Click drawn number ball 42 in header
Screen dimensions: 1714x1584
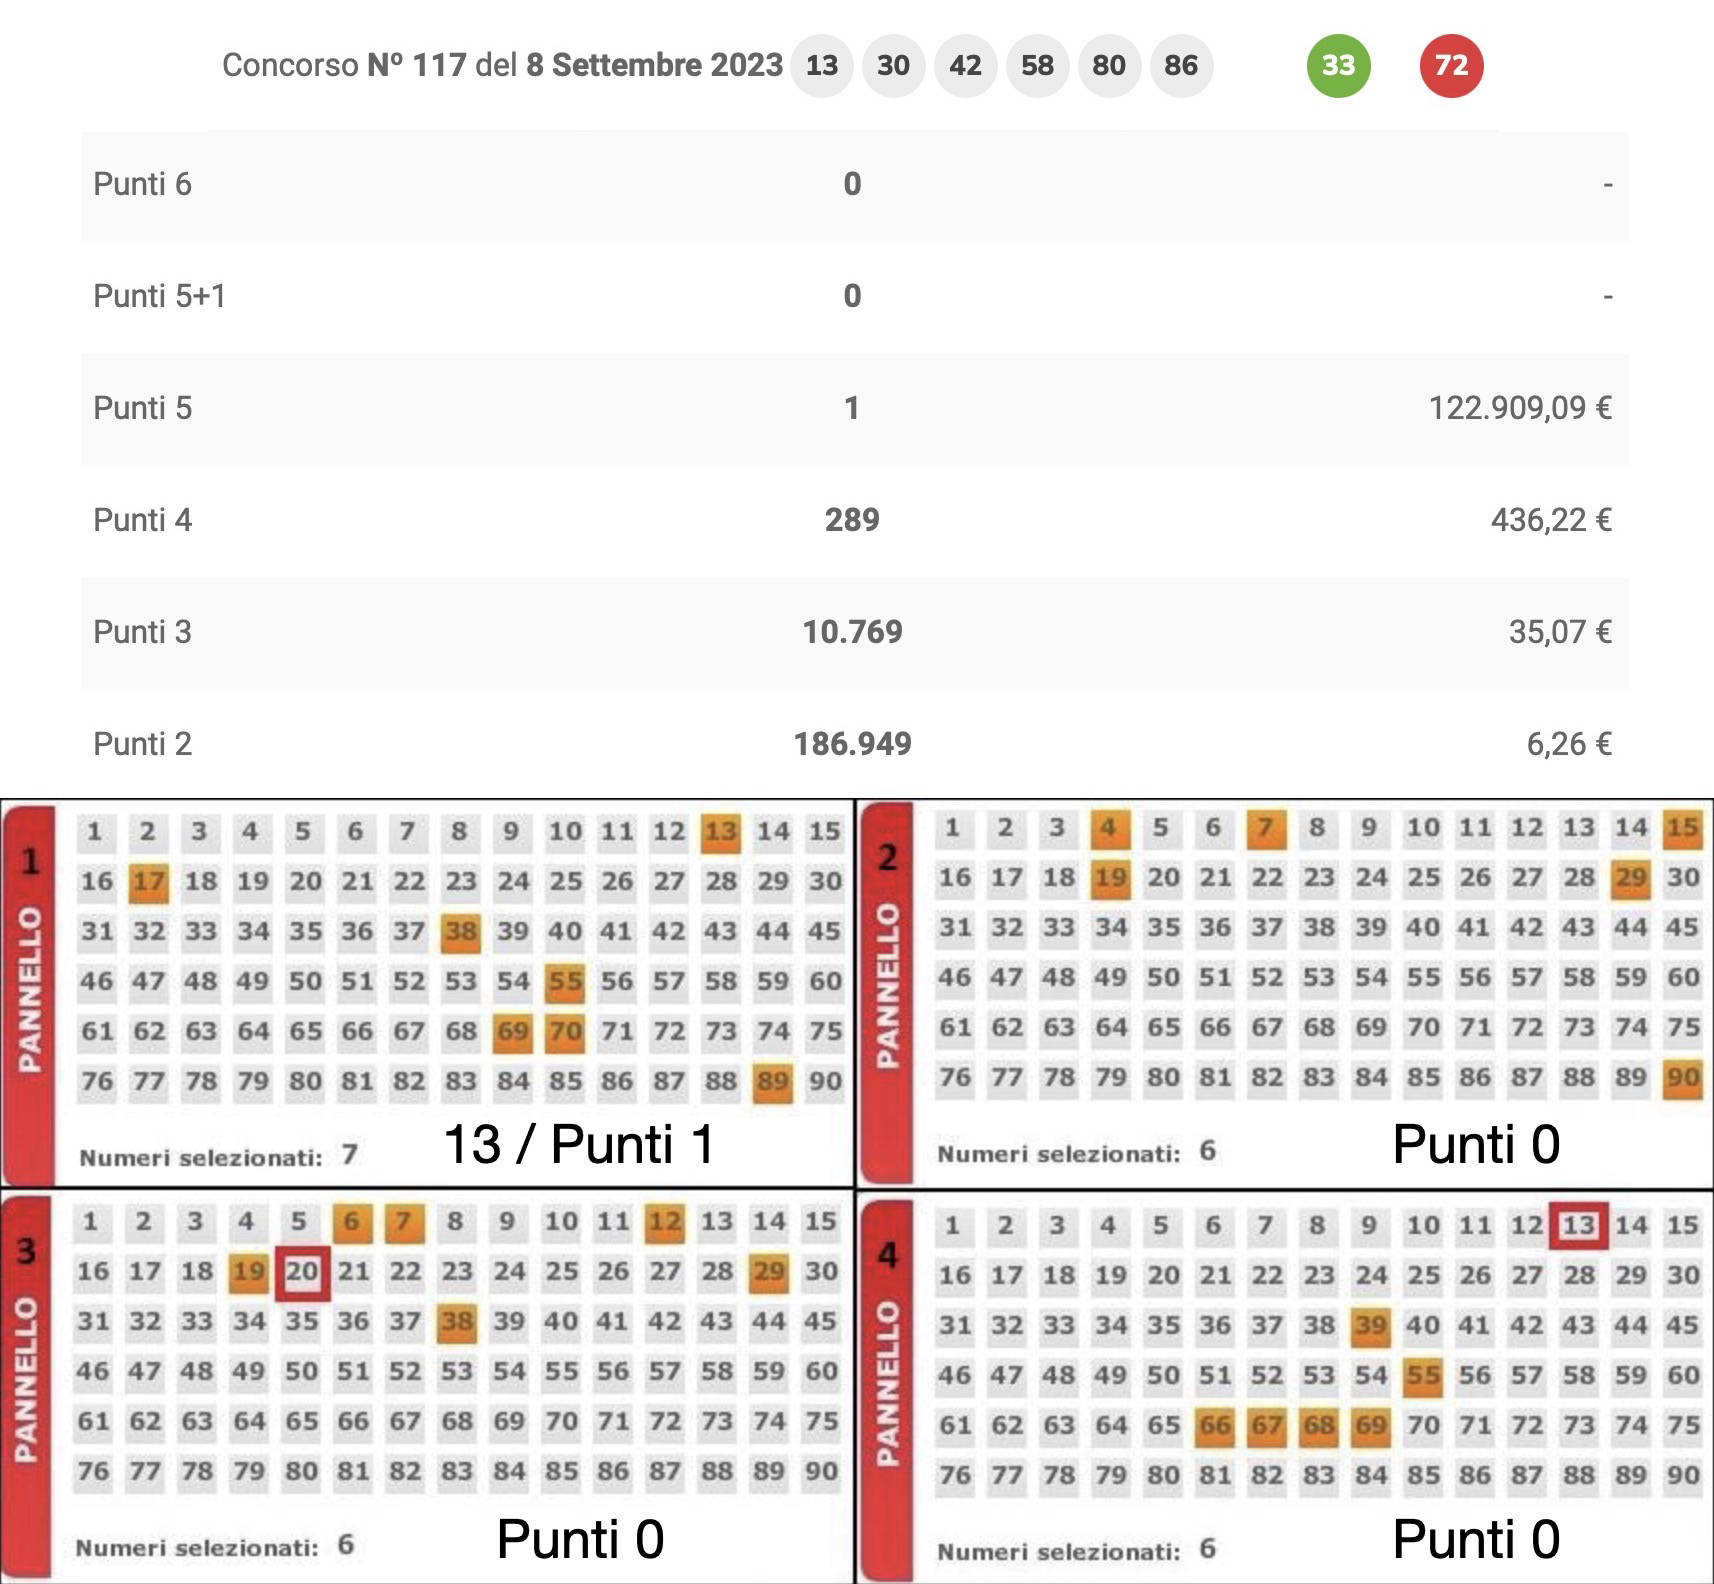pos(965,66)
